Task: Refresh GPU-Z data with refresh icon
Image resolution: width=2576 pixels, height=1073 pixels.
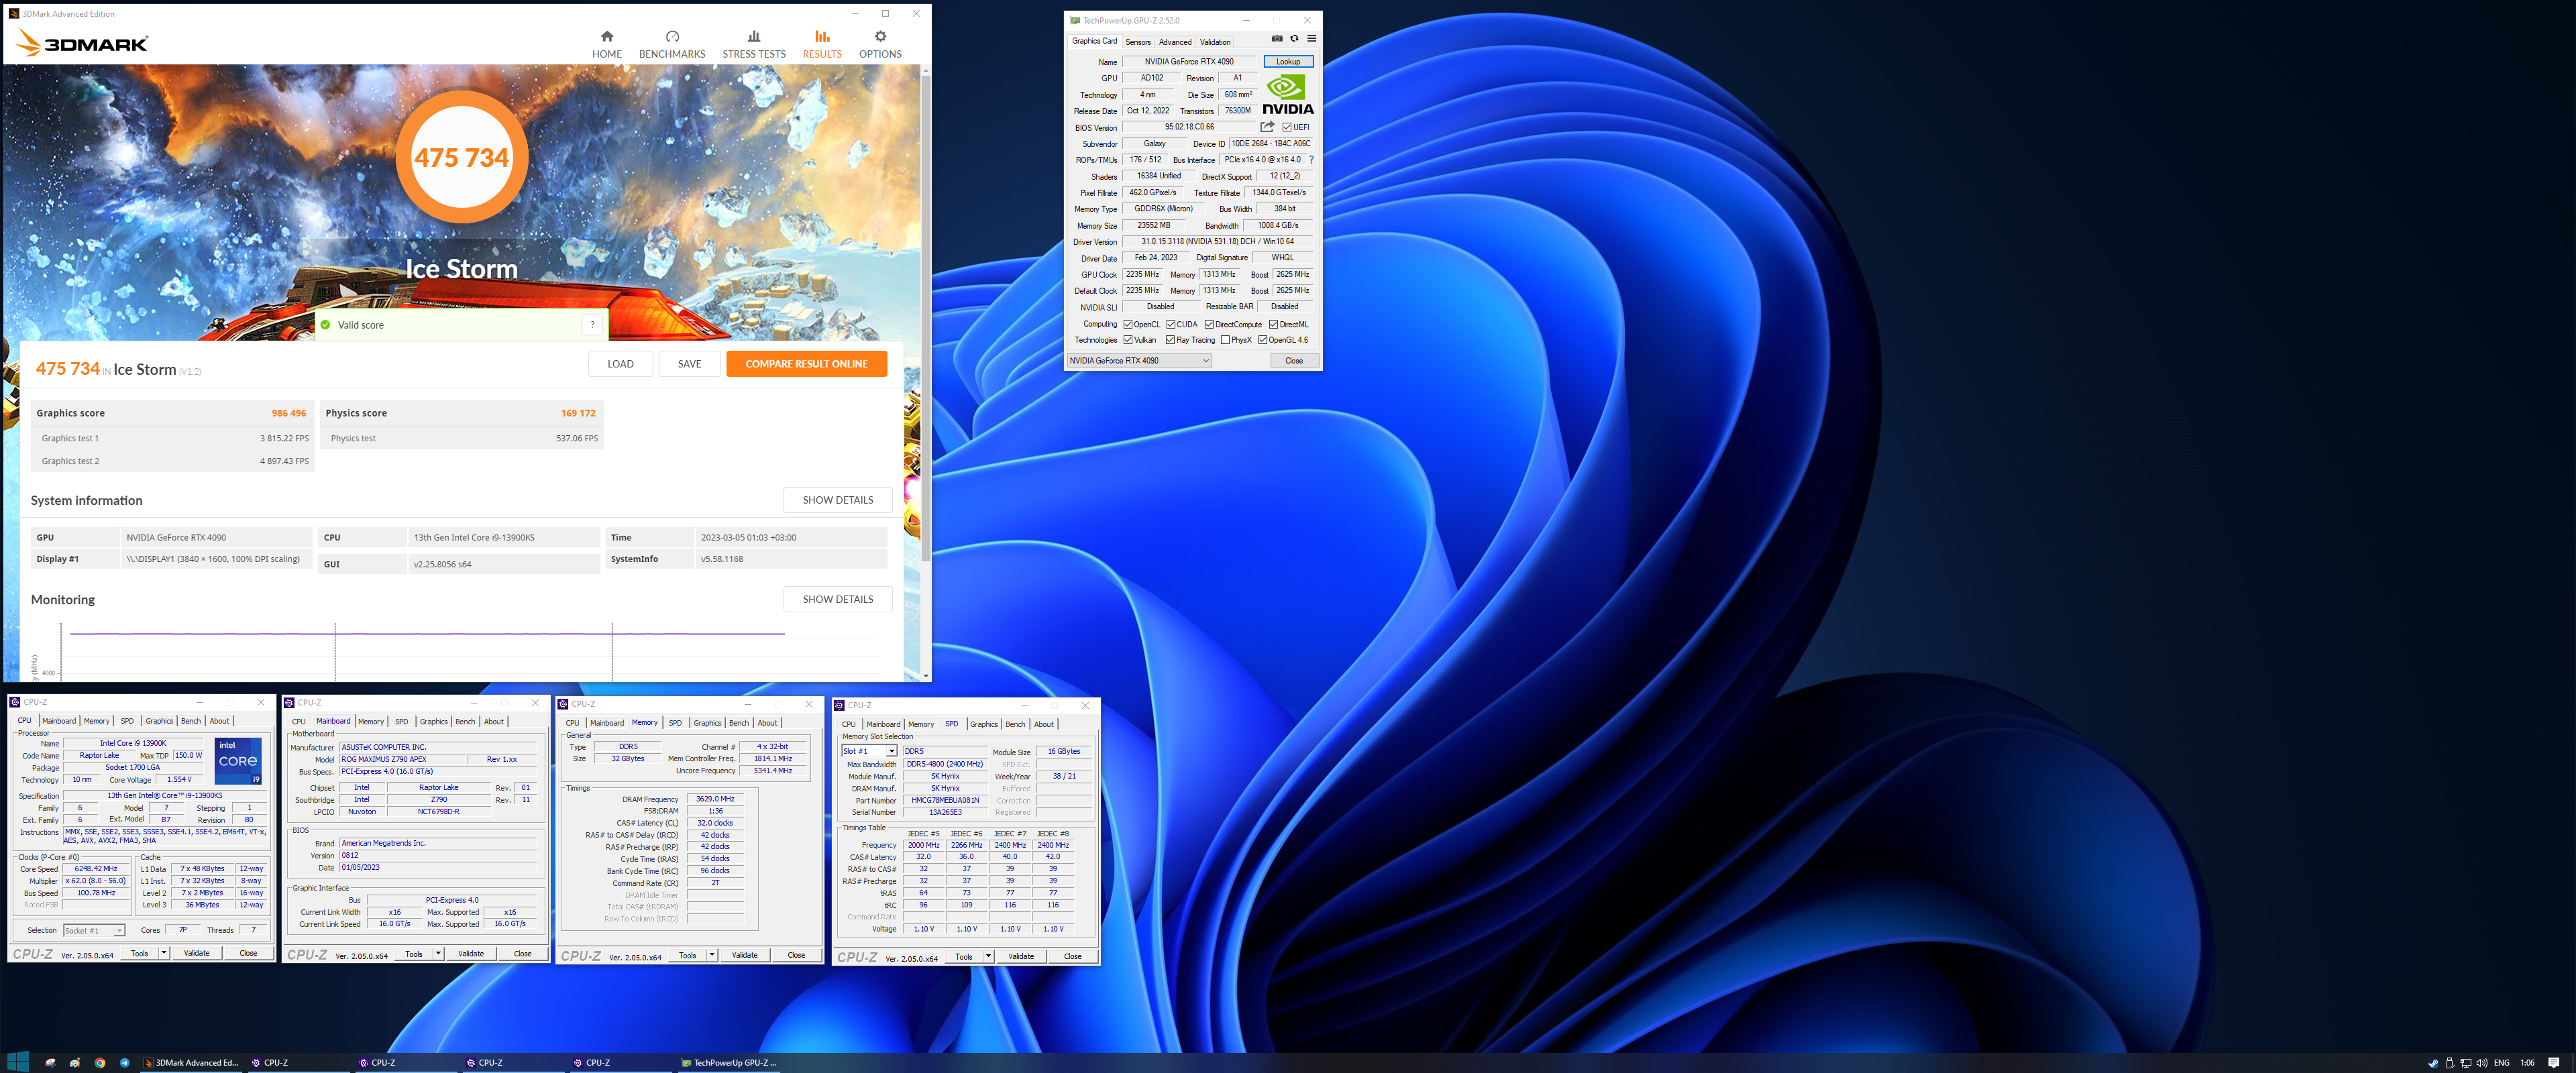Action: point(1294,39)
